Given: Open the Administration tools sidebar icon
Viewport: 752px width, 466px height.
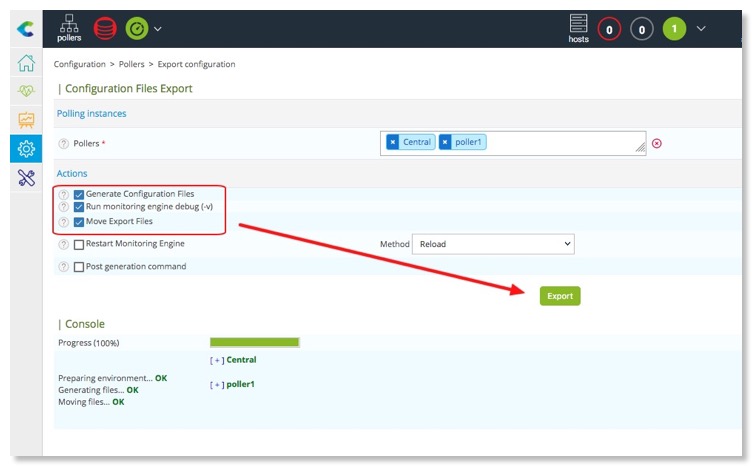Looking at the screenshot, I should (26, 177).
